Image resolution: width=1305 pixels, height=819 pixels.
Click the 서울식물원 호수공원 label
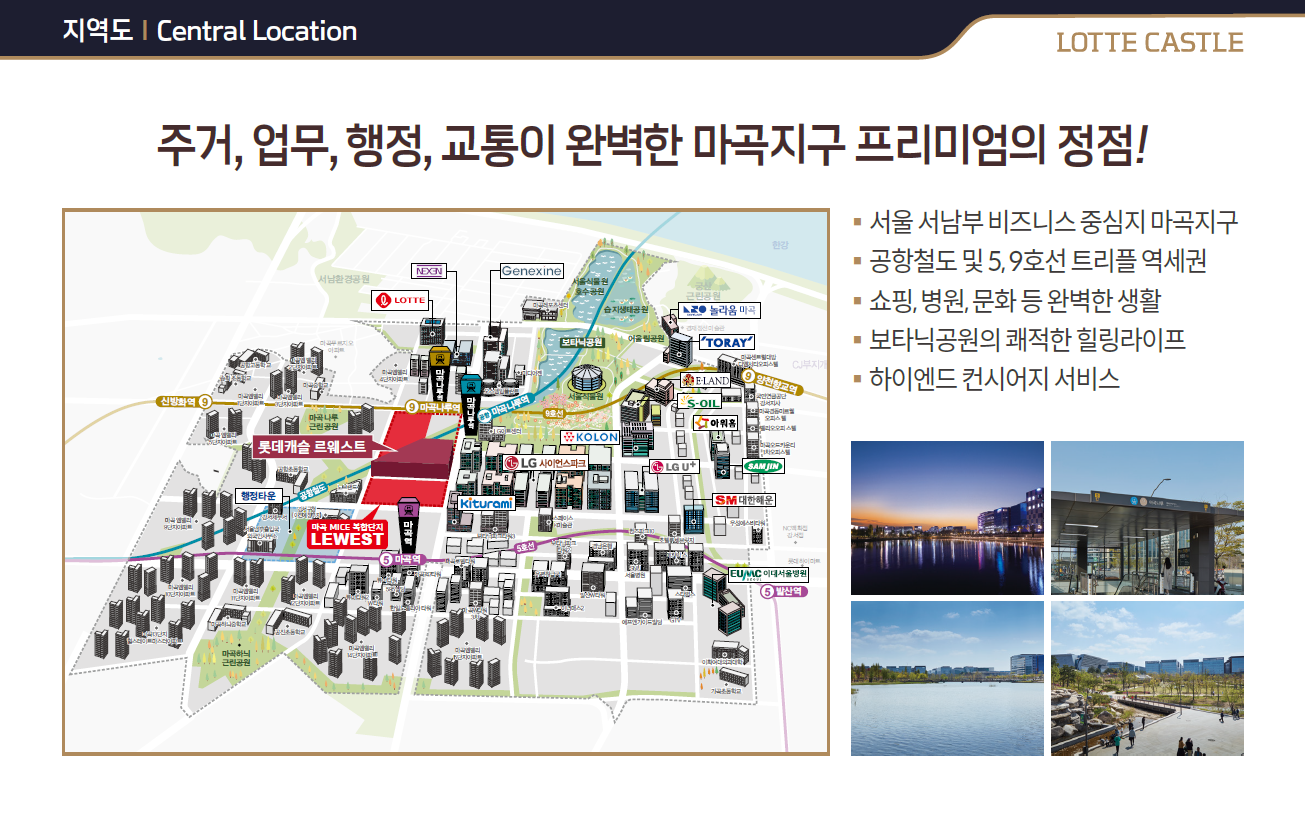point(590,287)
